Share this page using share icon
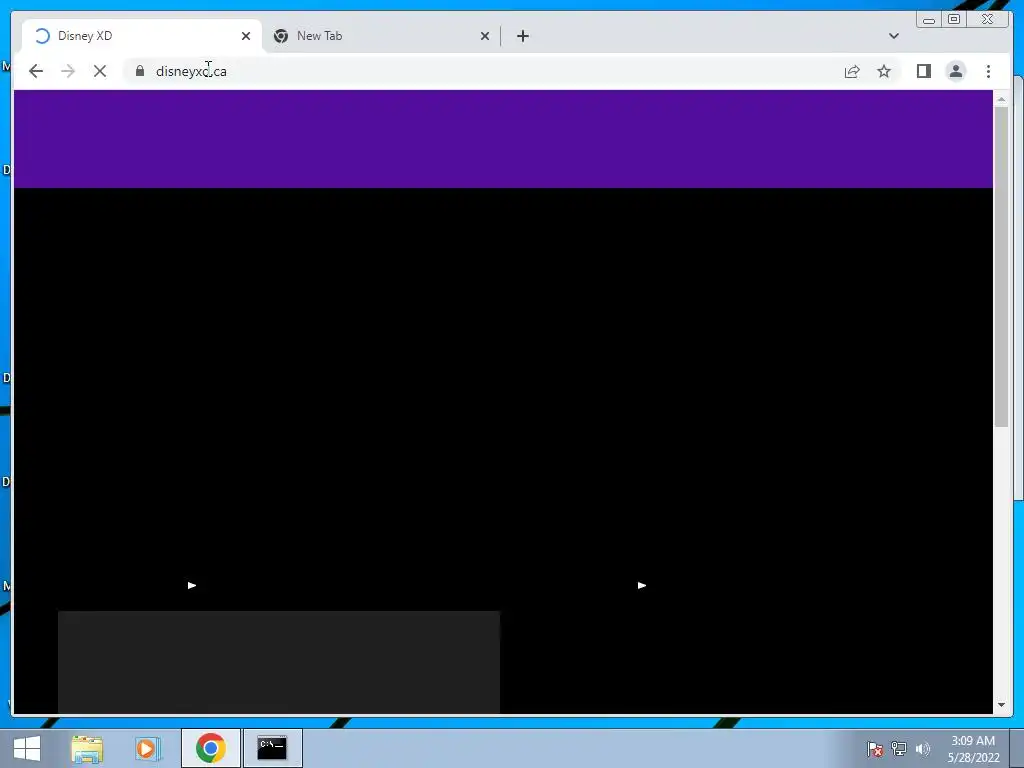 852,71
